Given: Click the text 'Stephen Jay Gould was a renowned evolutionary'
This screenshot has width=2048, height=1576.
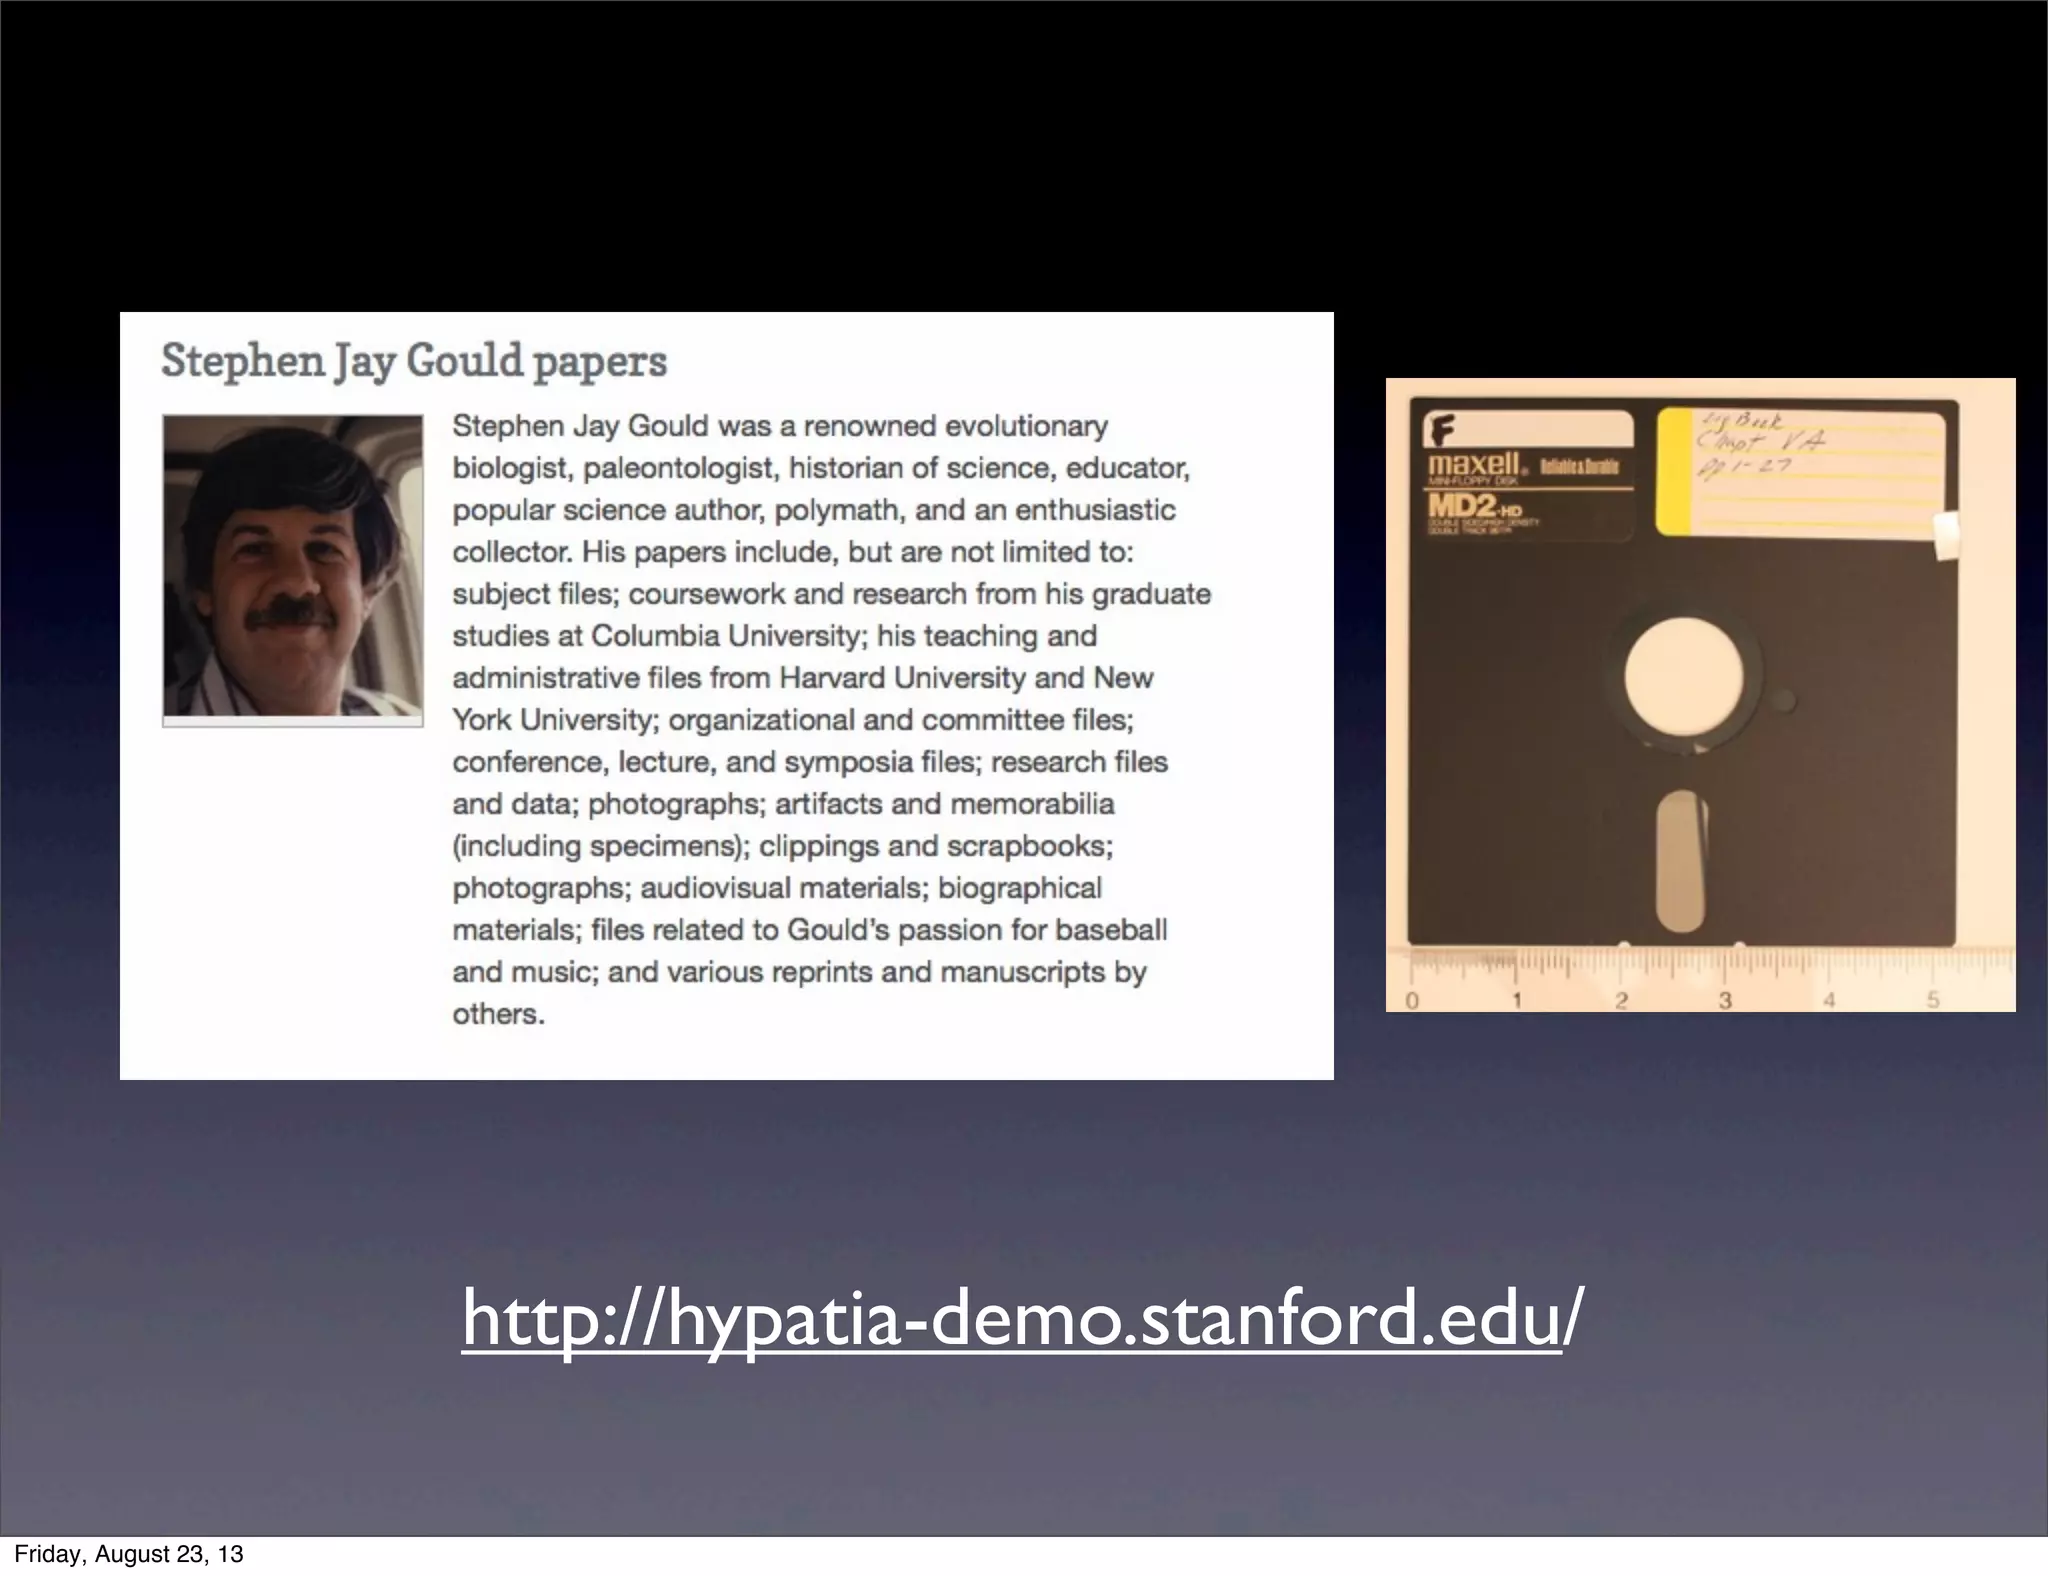Looking at the screenshot, I should click(x=780, y=426).
